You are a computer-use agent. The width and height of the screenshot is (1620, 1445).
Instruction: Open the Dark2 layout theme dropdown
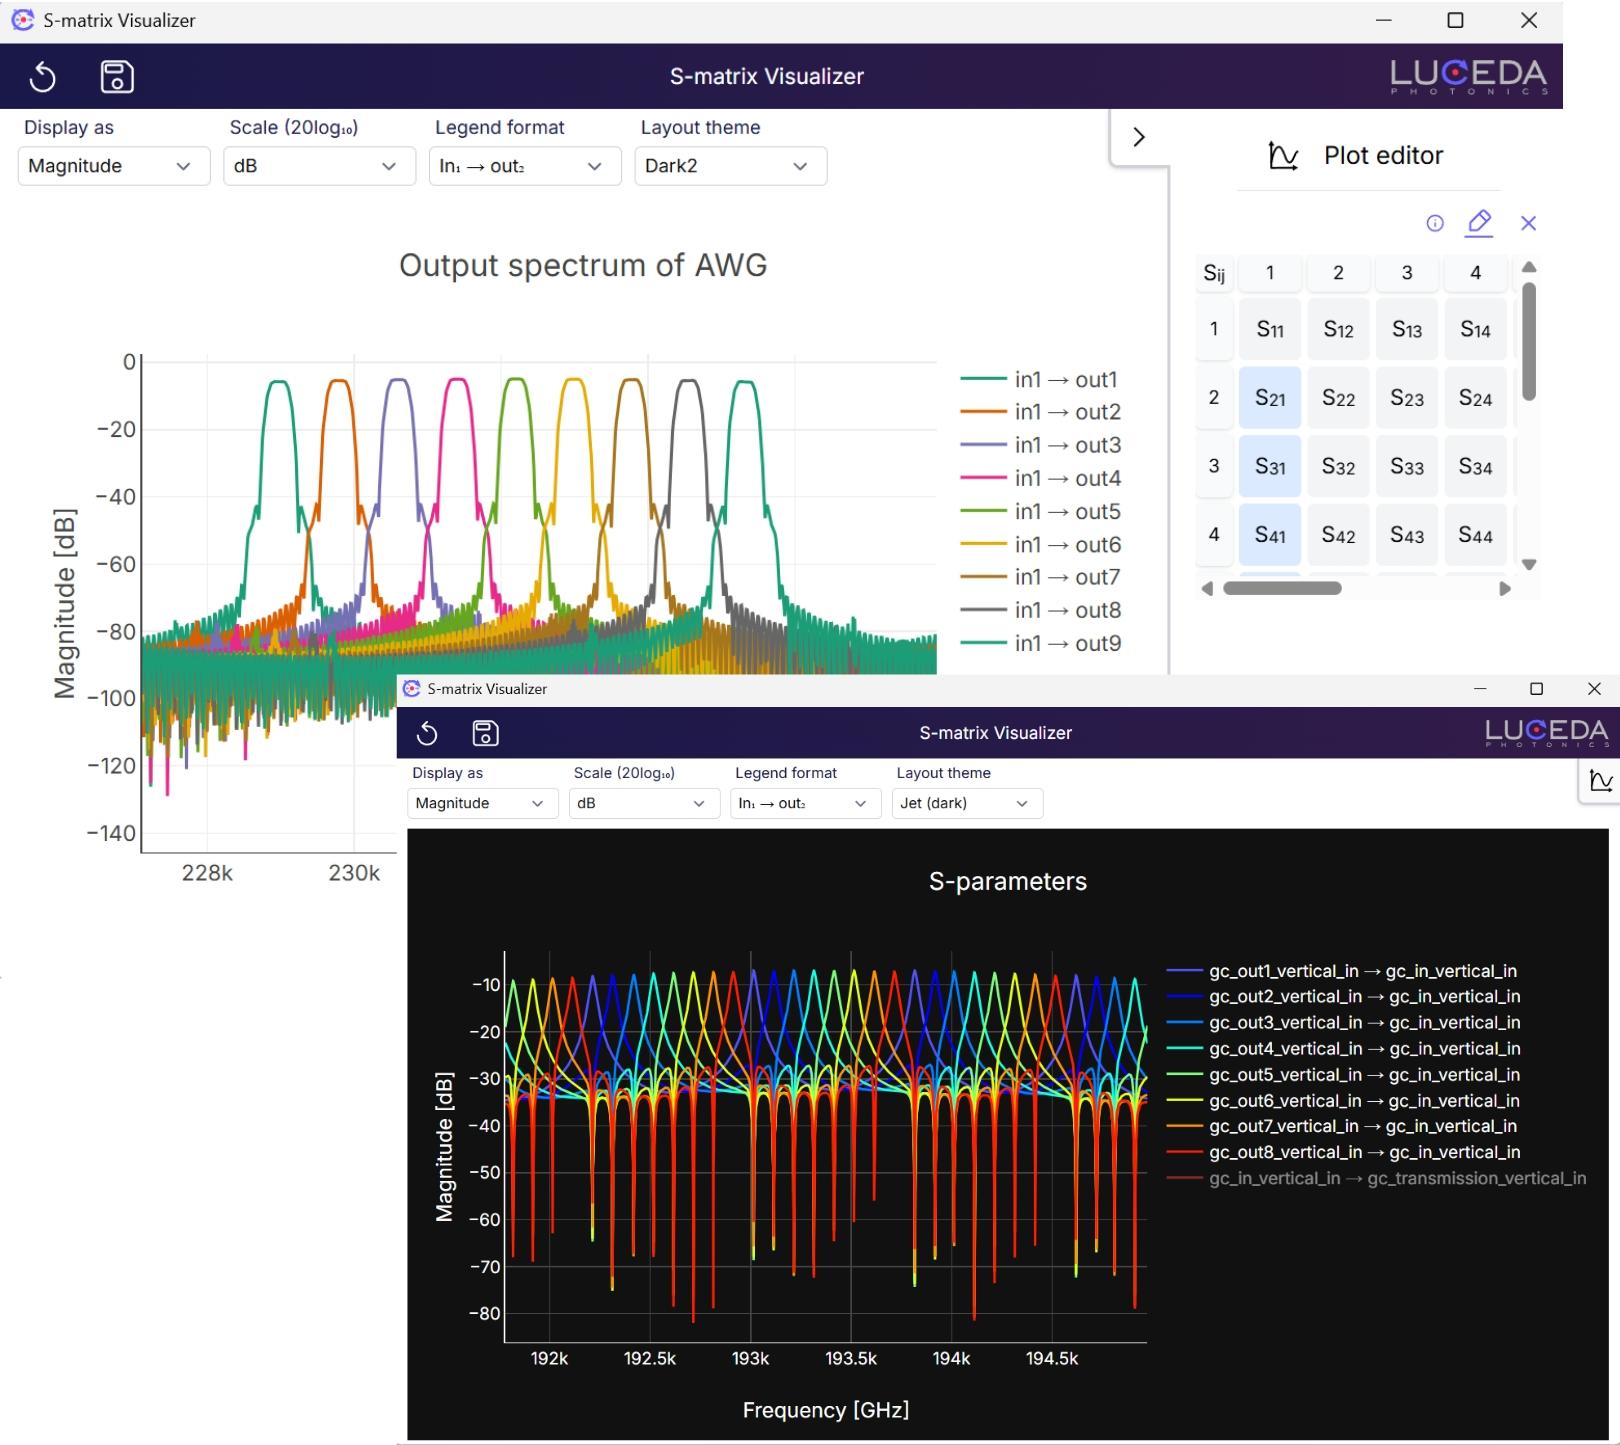(x=730, y=166)
